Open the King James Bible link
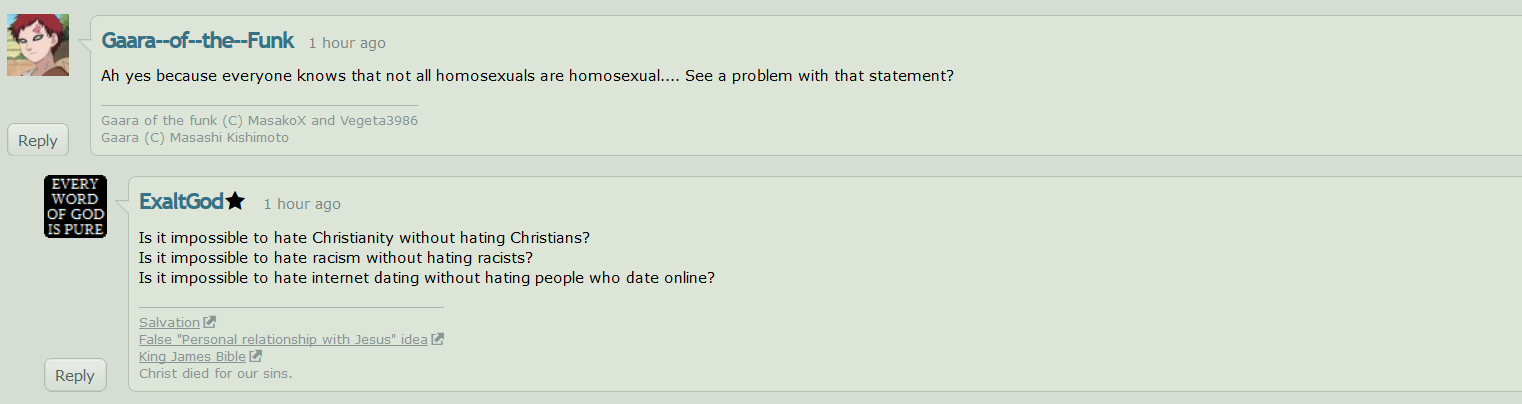This screenshot has width=1522, height=404. pos(192,356)
